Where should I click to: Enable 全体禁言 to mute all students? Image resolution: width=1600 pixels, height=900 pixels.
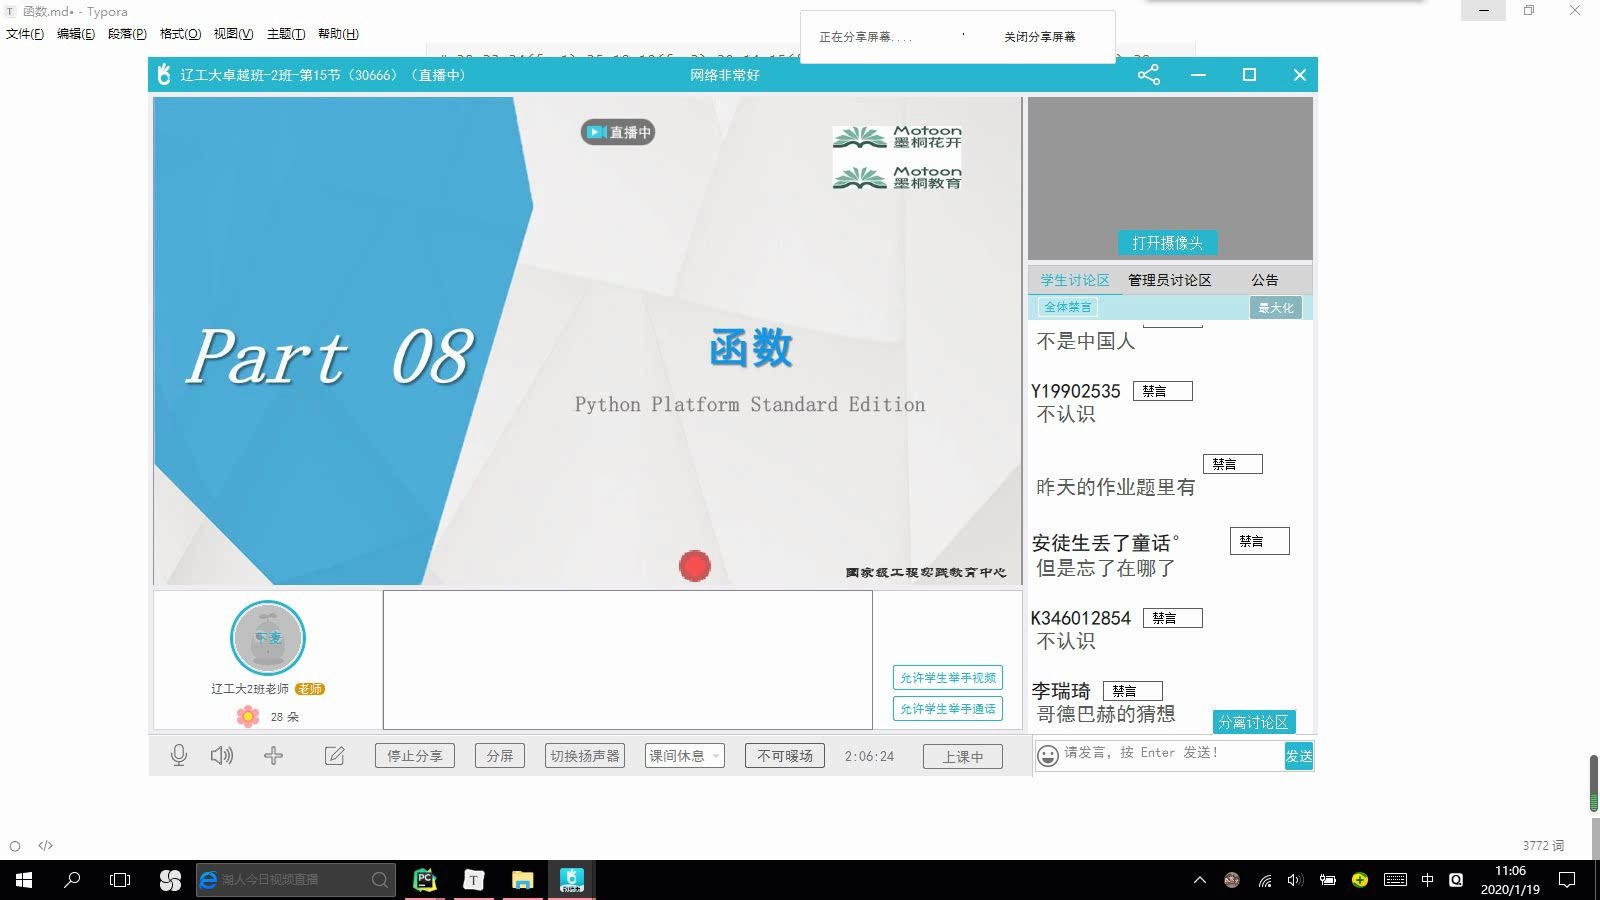(x=1067, y=307)
